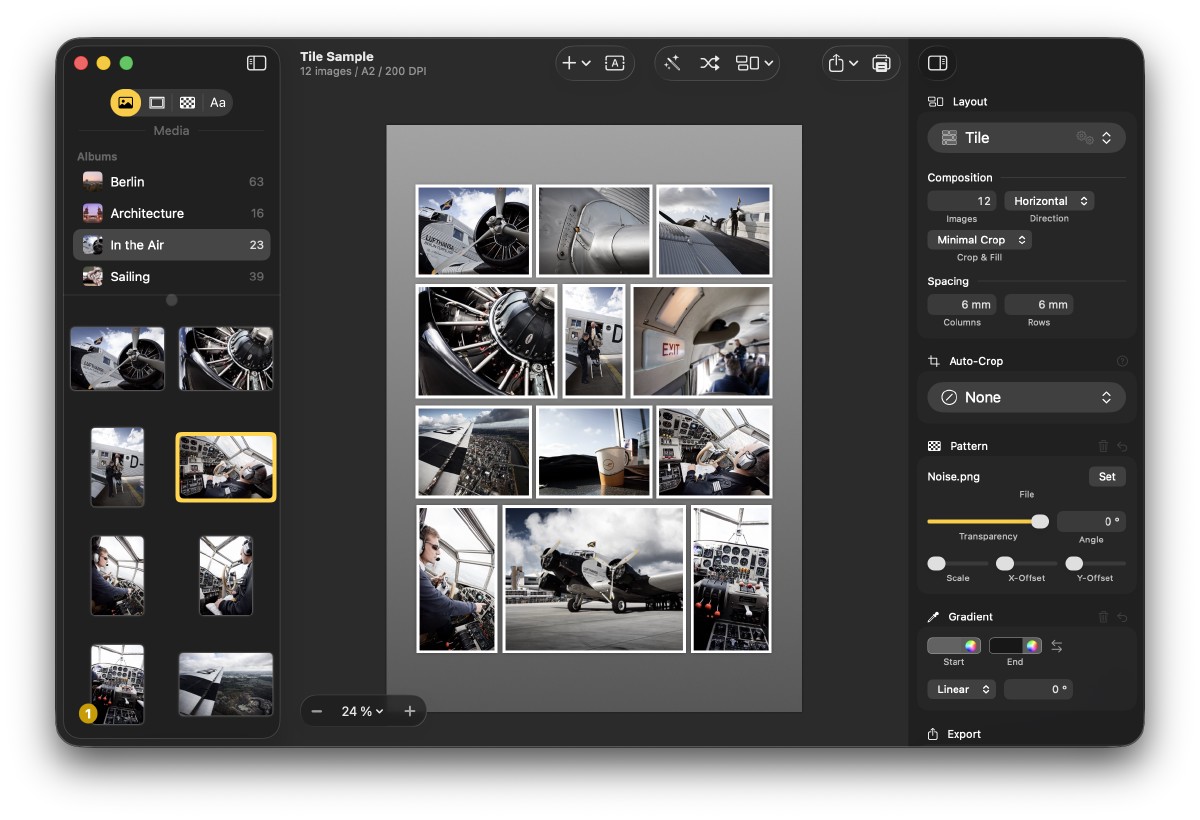Toggle the right inspector panel
The height and width of the screenshot is (820, 1200).
[x=937, y=63]
